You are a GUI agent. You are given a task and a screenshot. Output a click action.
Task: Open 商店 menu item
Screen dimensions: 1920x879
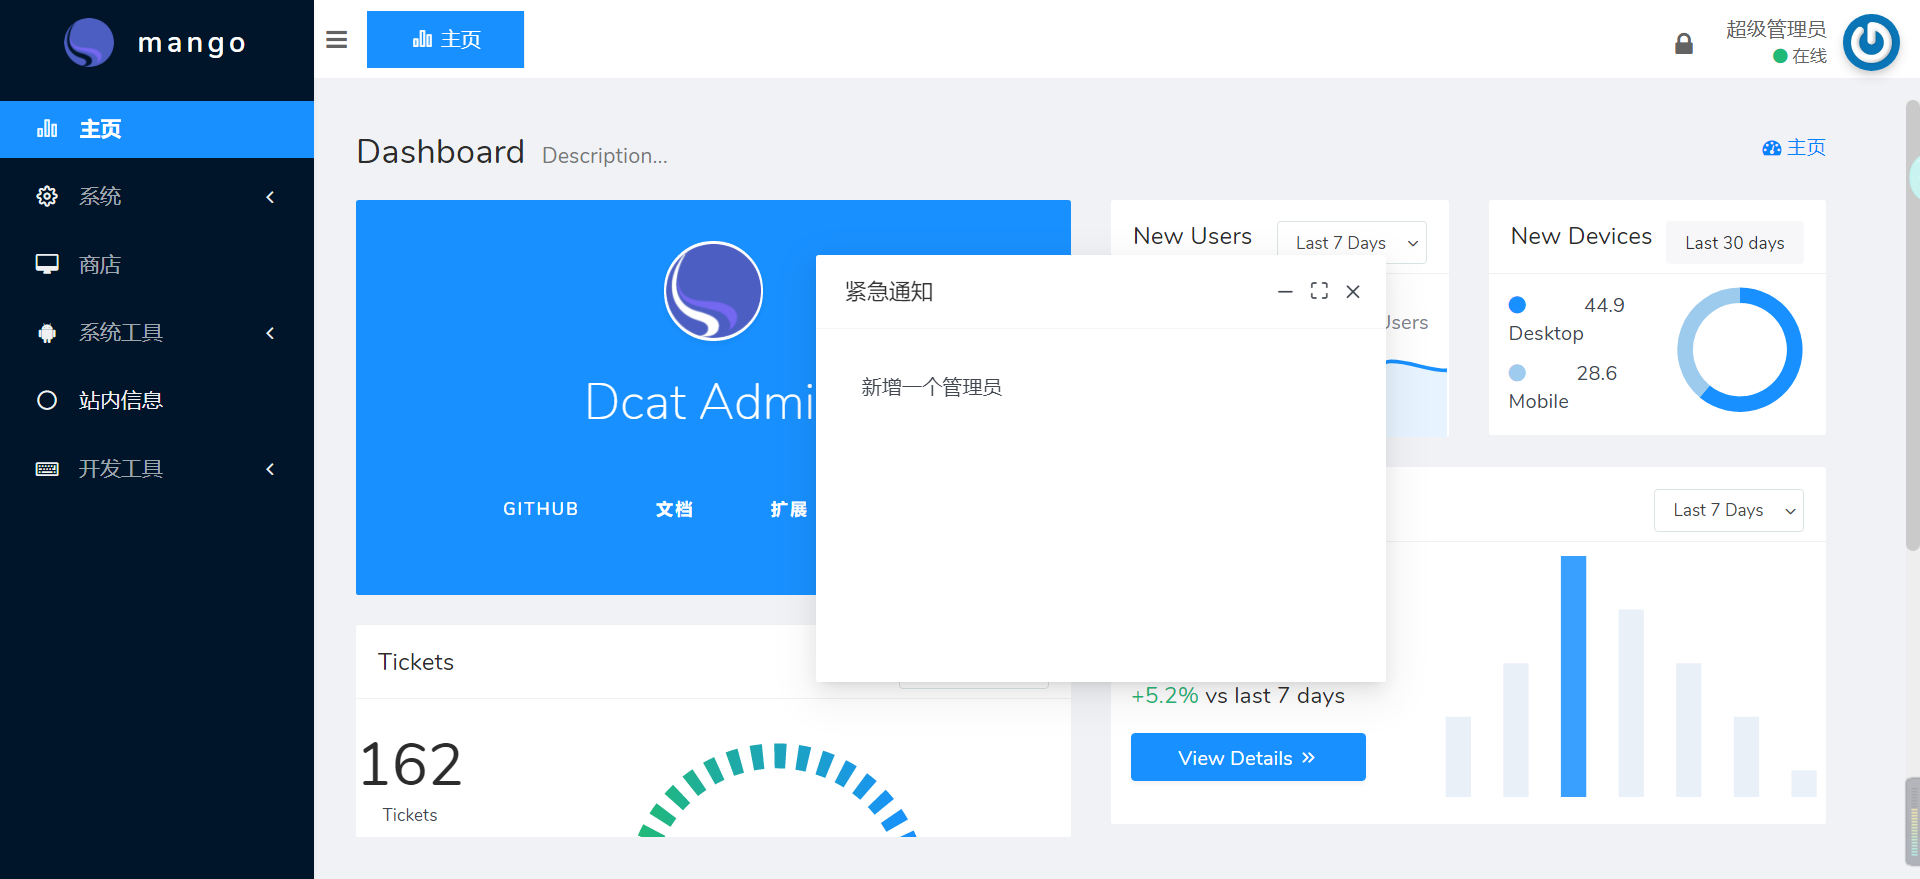157,264
